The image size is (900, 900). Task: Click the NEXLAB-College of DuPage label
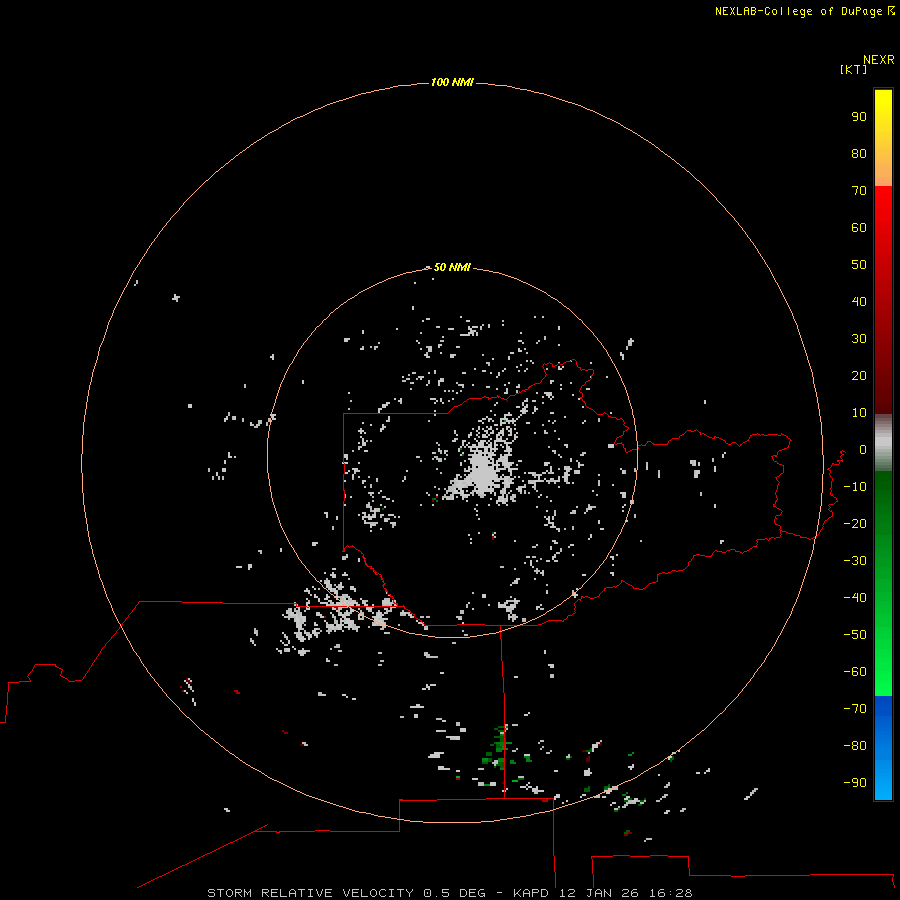[804, 11]
